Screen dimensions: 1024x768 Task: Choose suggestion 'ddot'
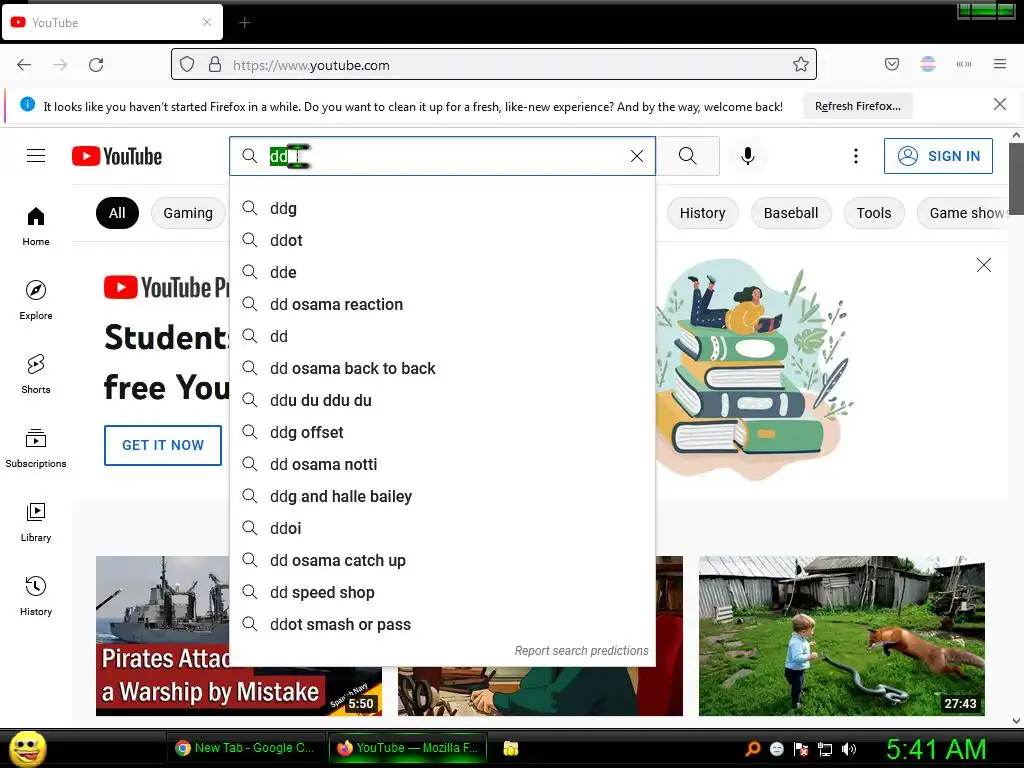coord(442,240)
